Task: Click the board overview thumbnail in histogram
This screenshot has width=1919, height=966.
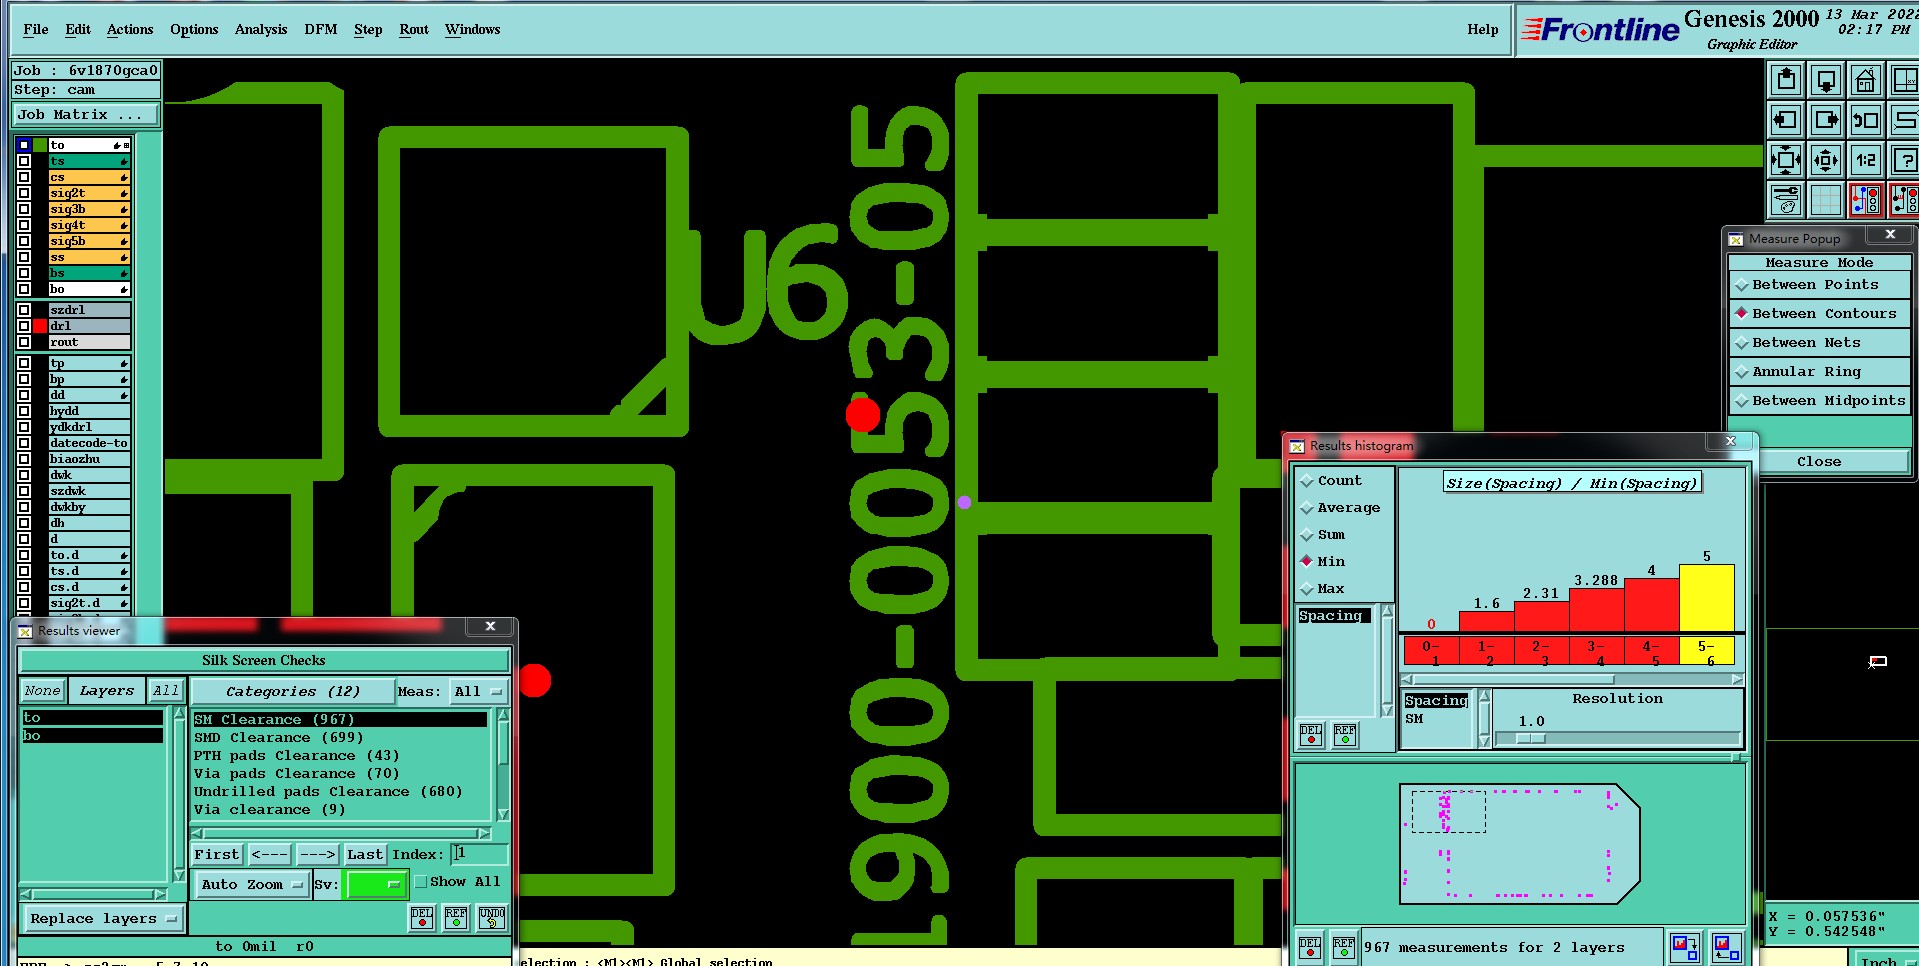Action: (1519, 844)
